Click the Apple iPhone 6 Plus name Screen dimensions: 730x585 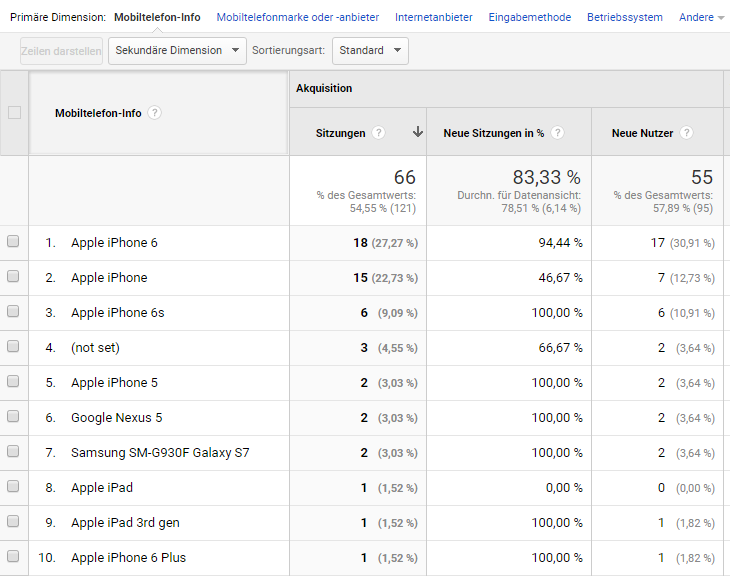pos(128,558)
